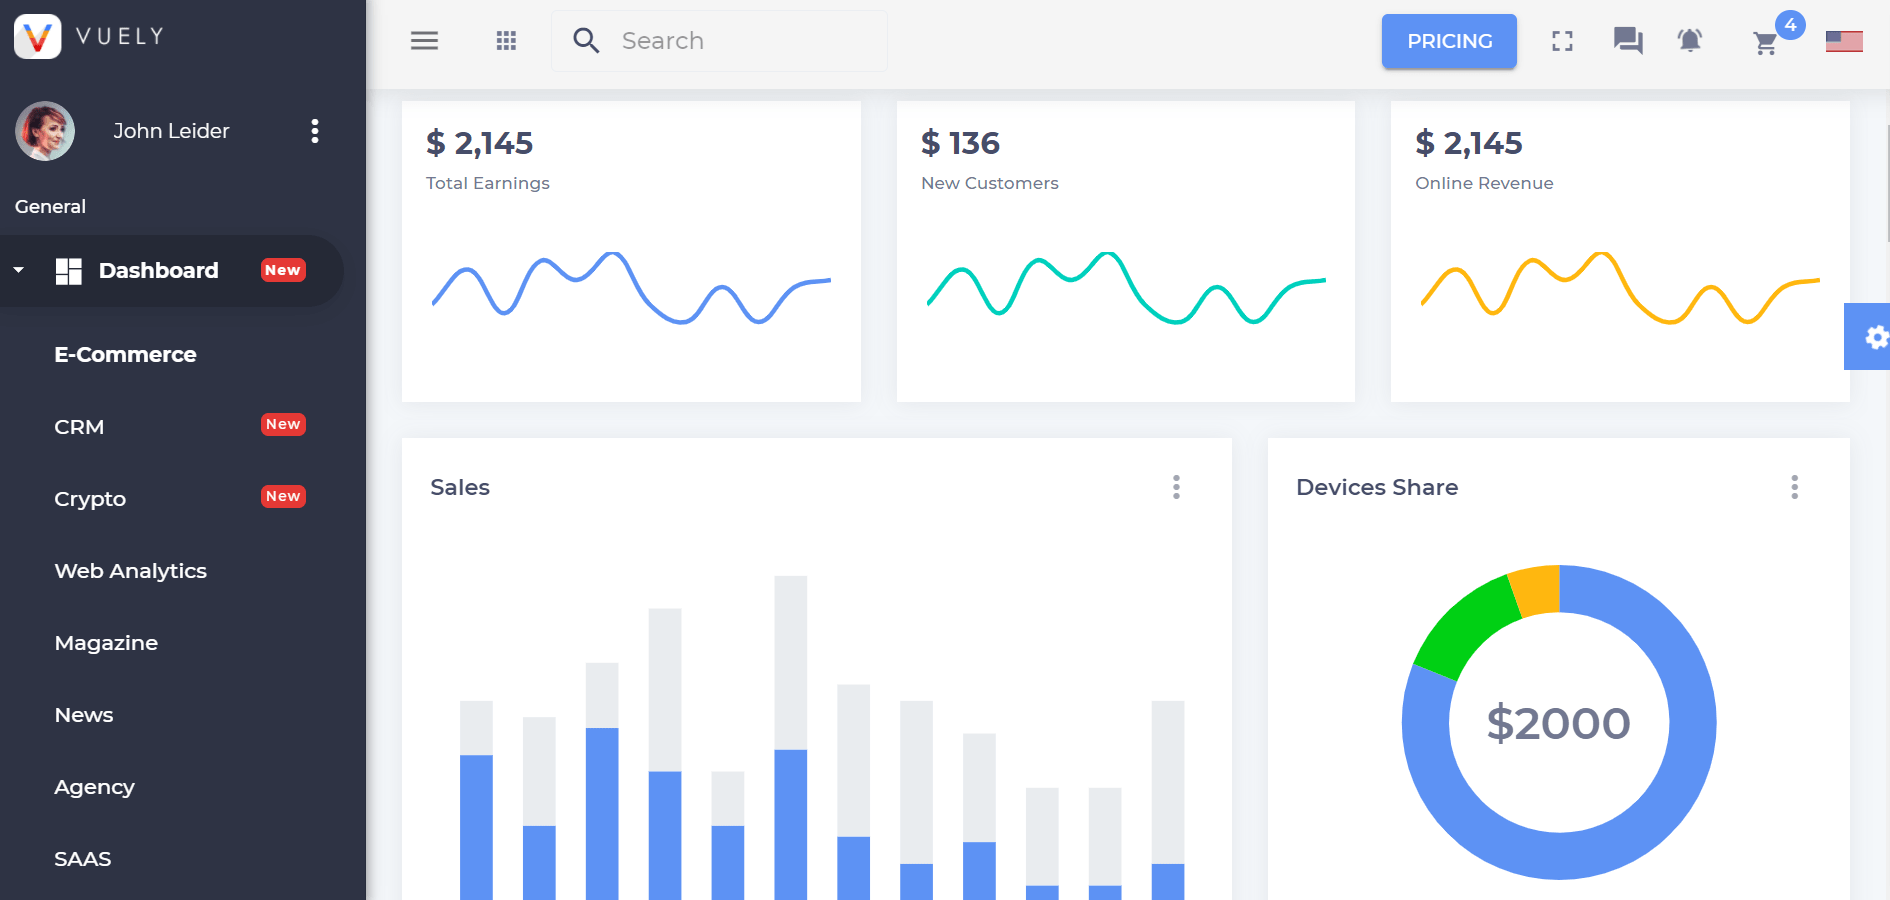Open the hamburger navigation menu
The height and width of the screenshot is (900, 1890).
[424, 40]
